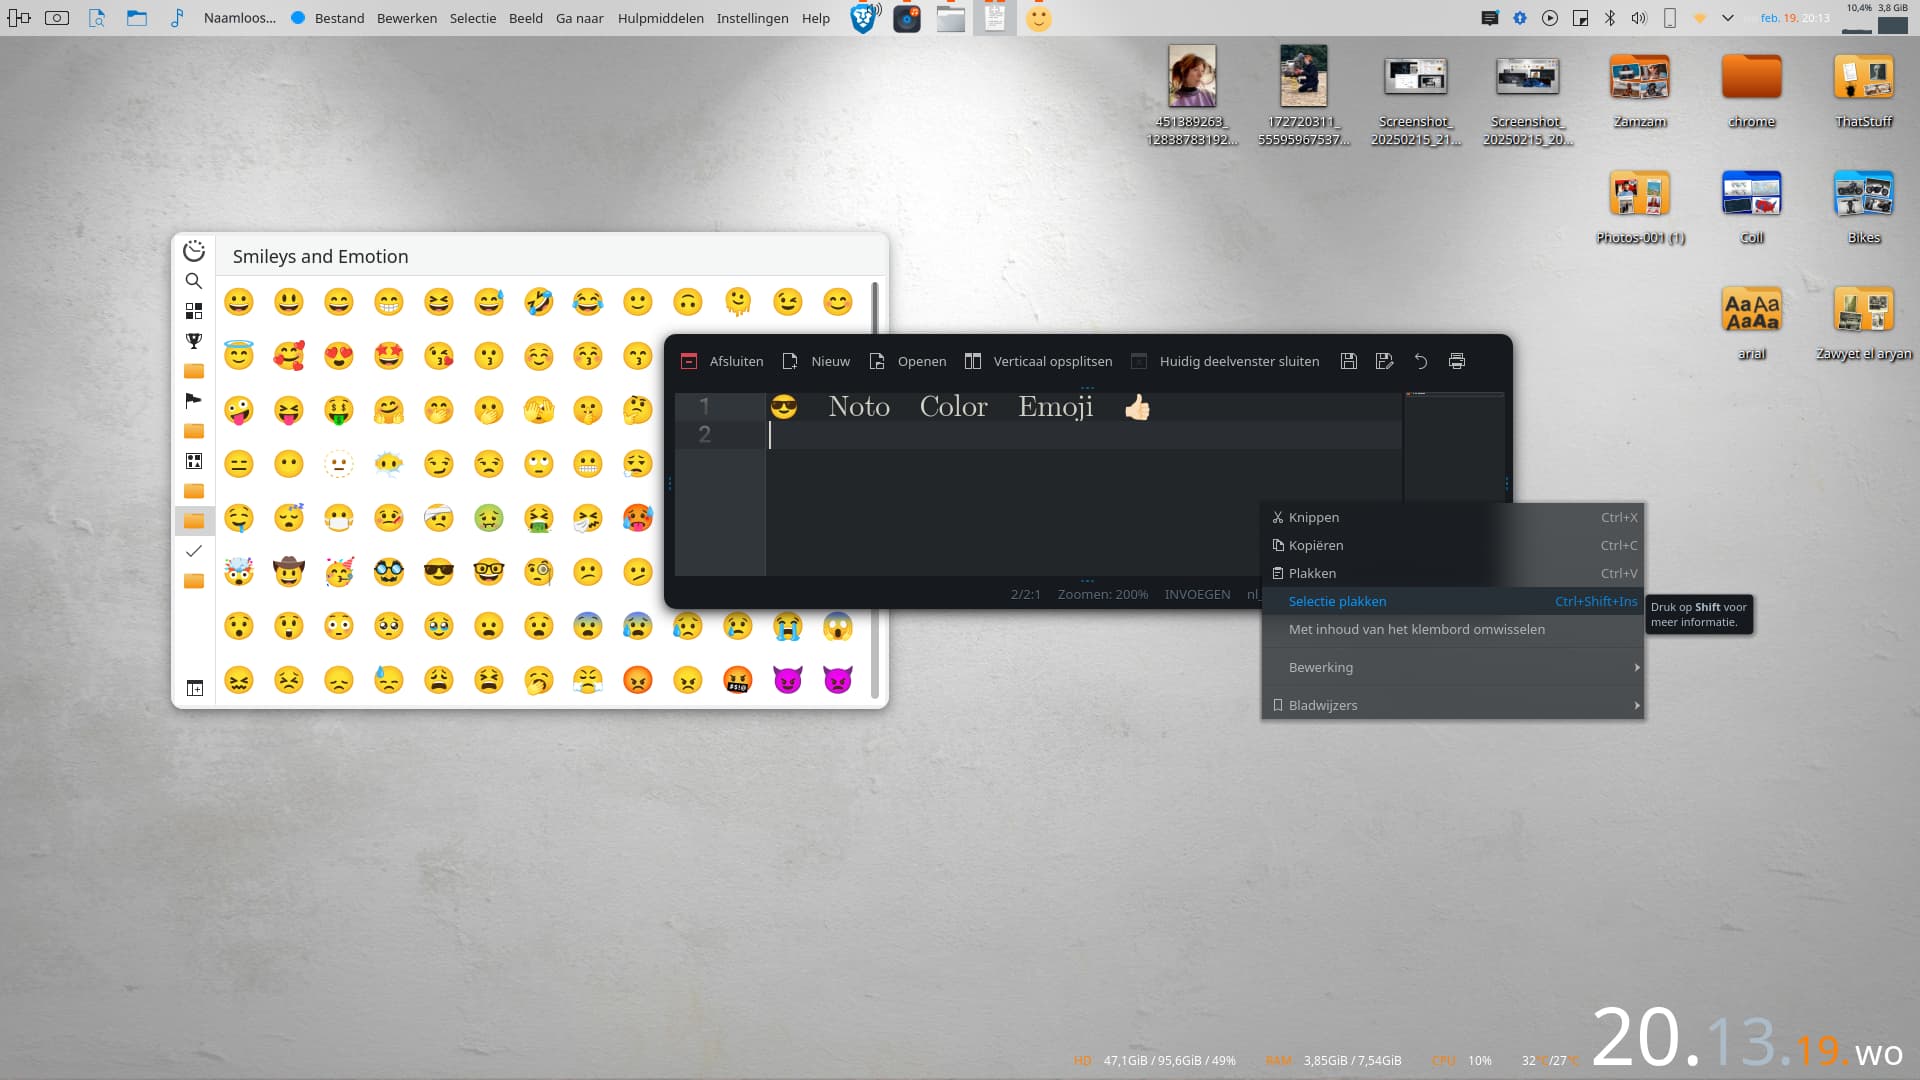Click the Bluetooth tray icon
This screenshot has width=1920, height=1080.
coord(1609,18)
